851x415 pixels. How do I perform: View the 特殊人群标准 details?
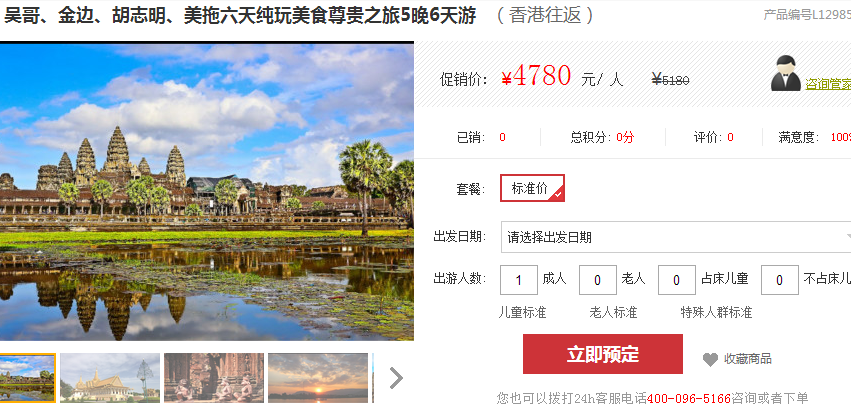pyautogui.click(x=716, y=312)
